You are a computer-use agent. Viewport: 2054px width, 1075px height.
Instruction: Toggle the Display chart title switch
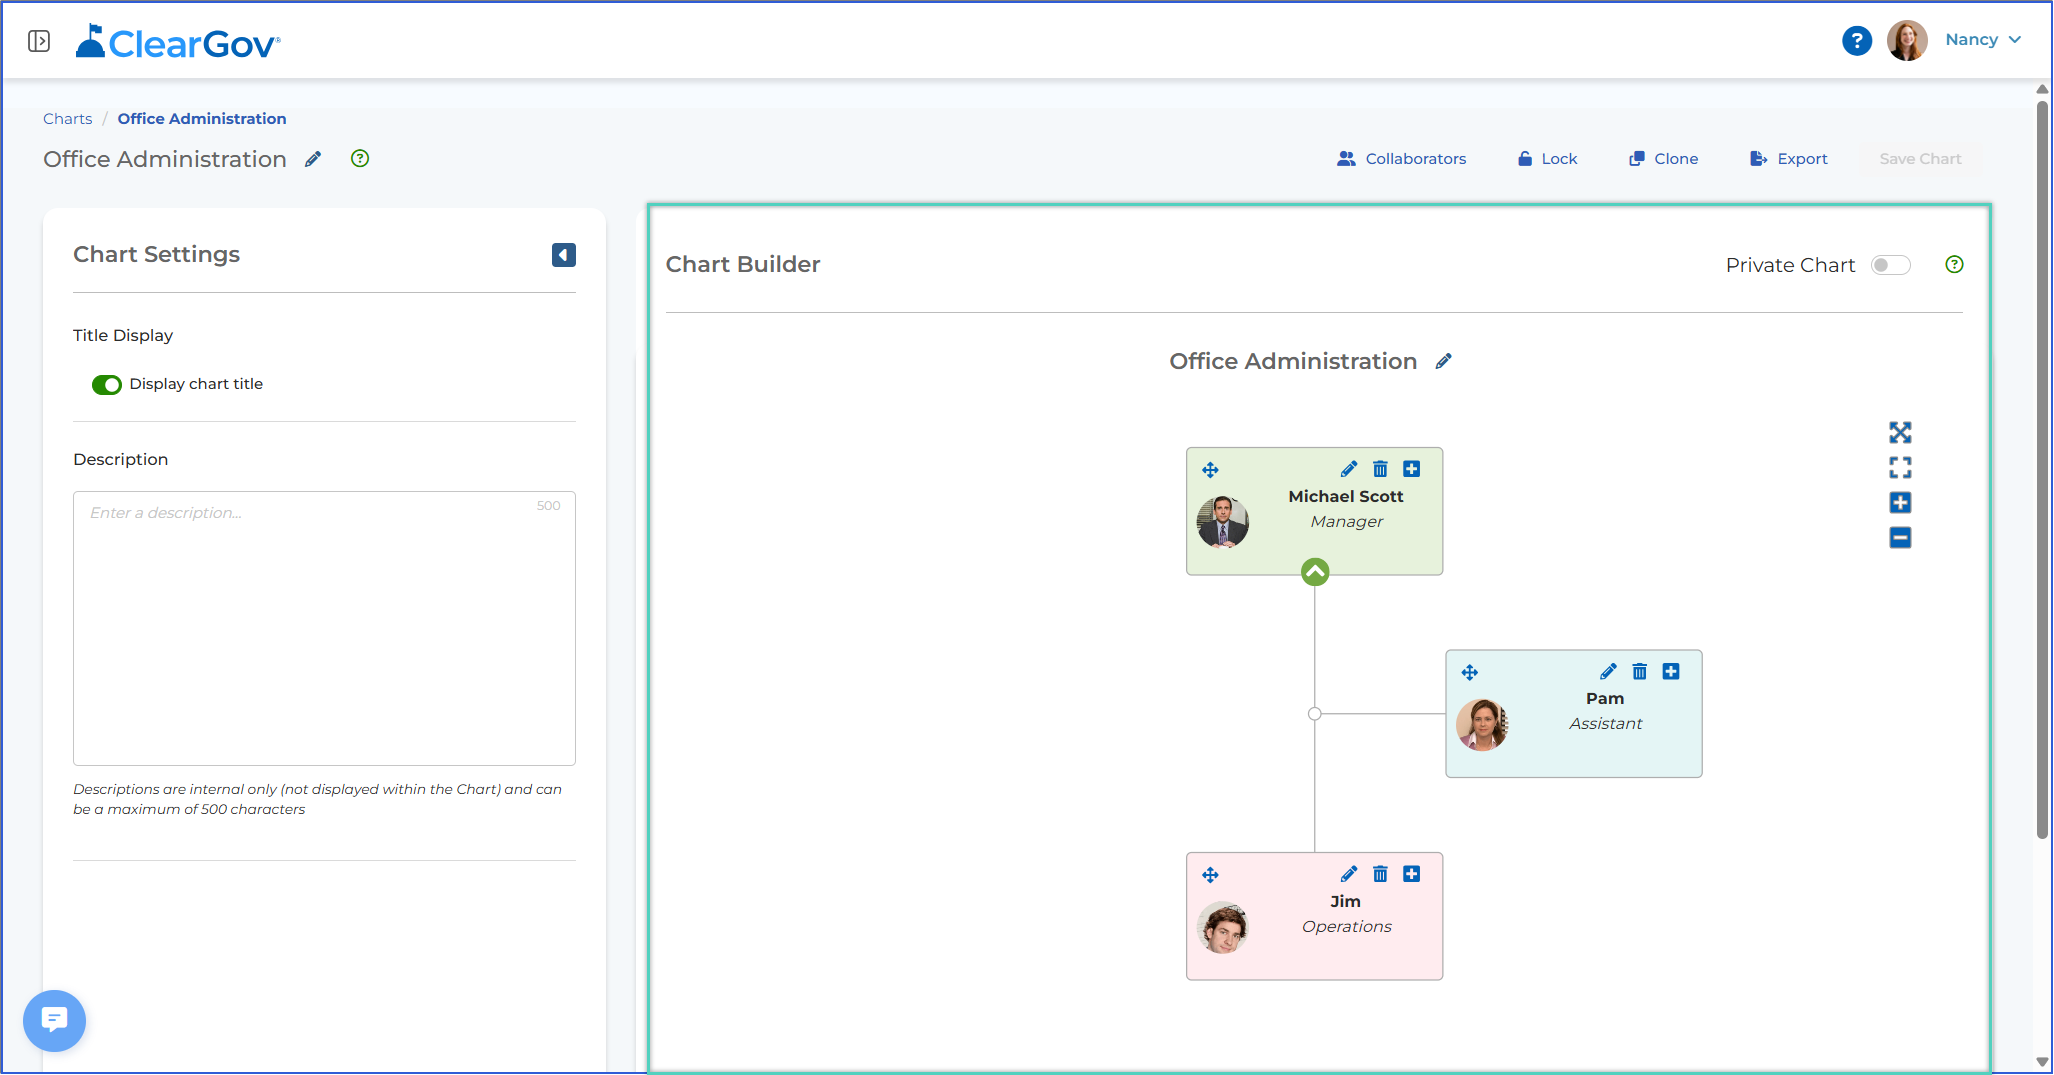[107, 385]
